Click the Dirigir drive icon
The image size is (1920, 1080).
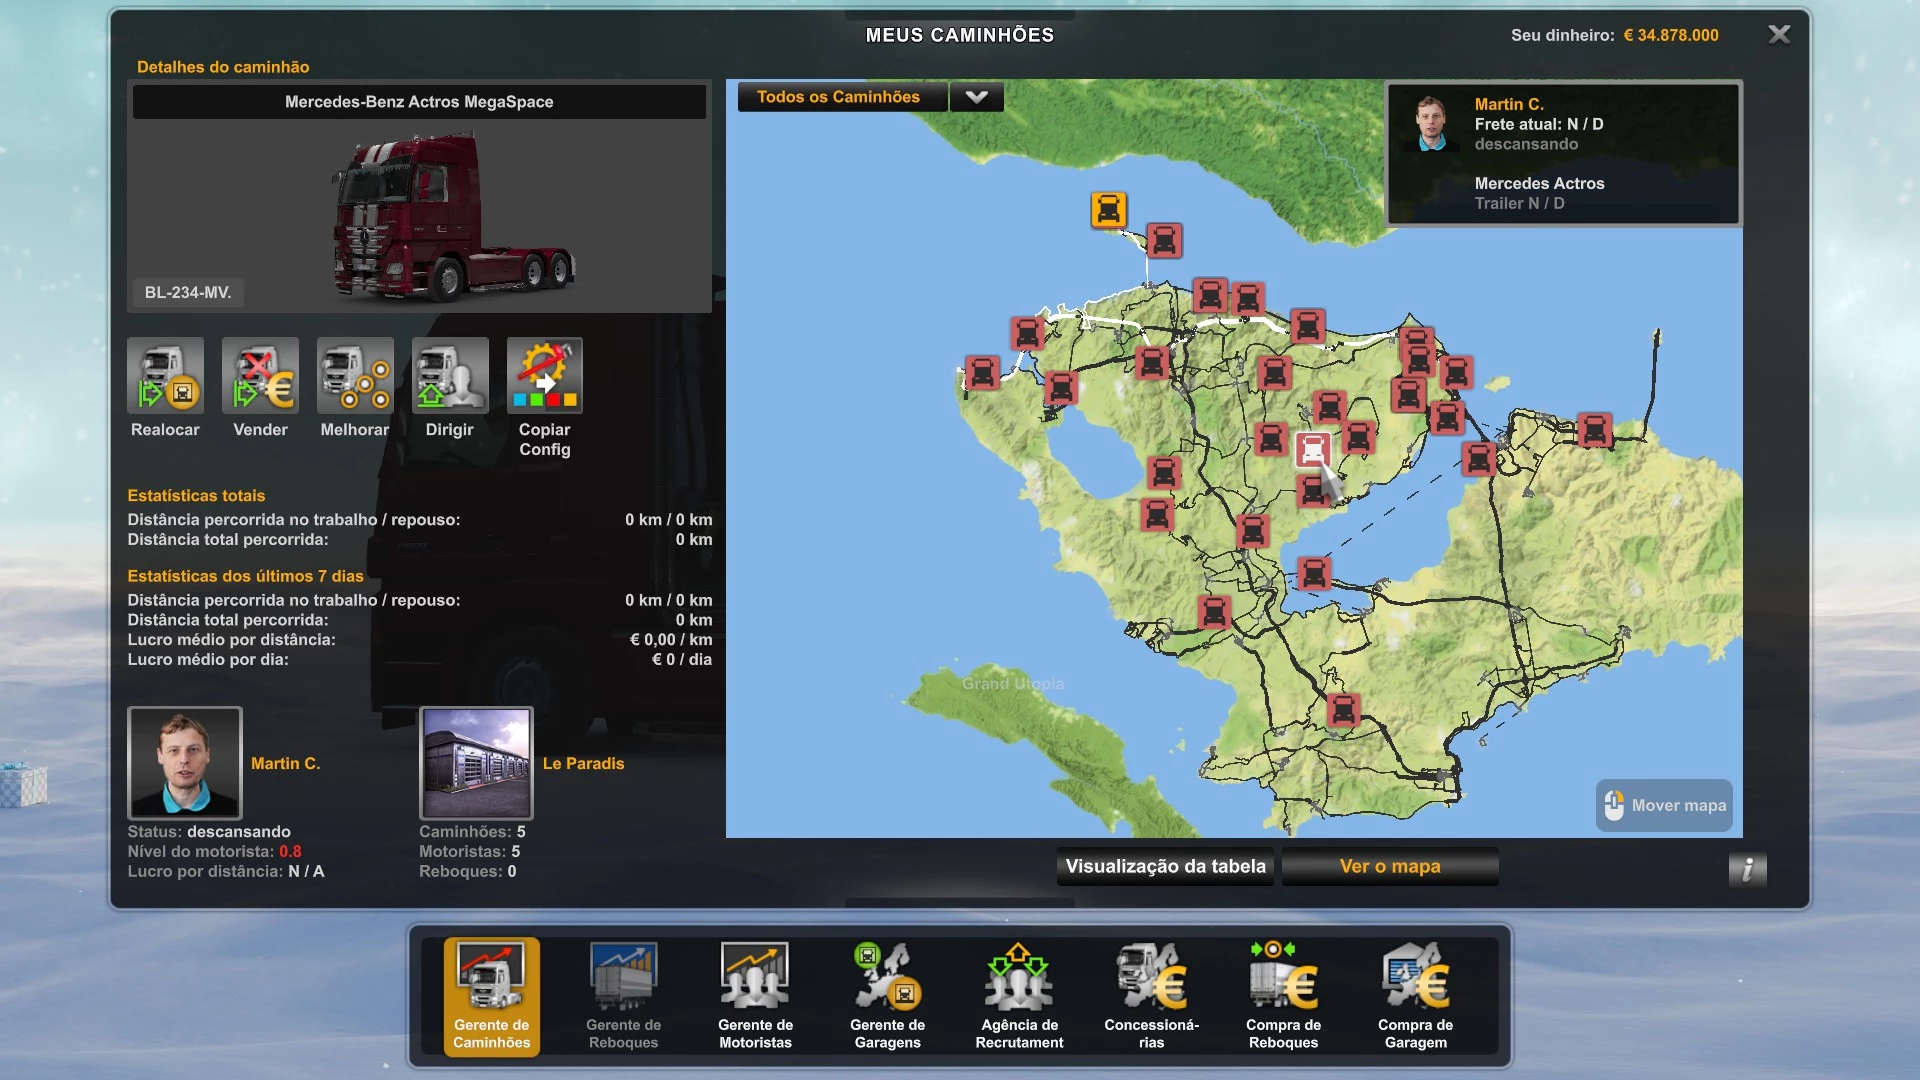point(450,376)
